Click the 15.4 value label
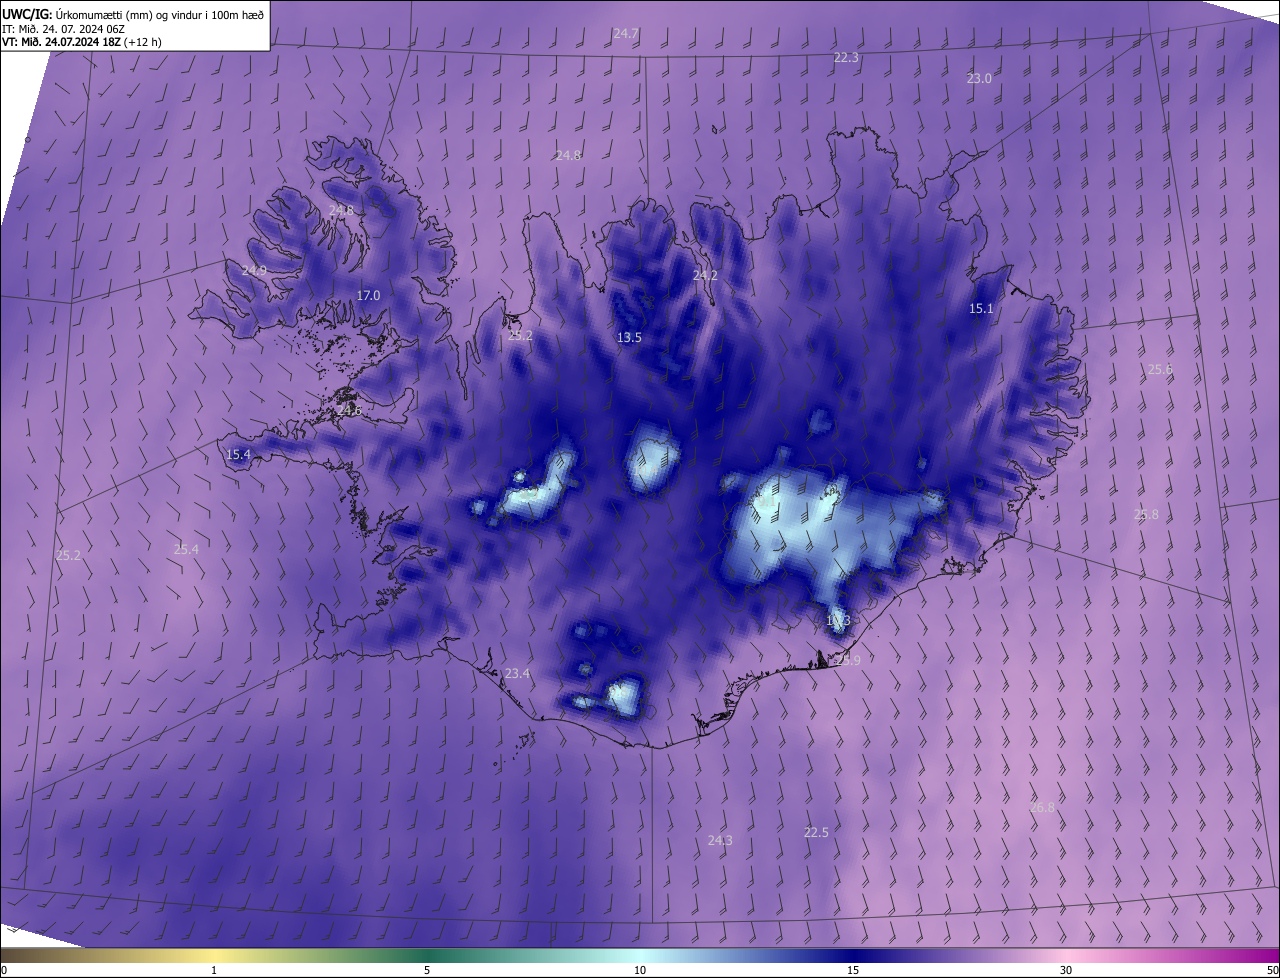The width and height of the screenshot is (1280, 978). [x=238, y=455]
